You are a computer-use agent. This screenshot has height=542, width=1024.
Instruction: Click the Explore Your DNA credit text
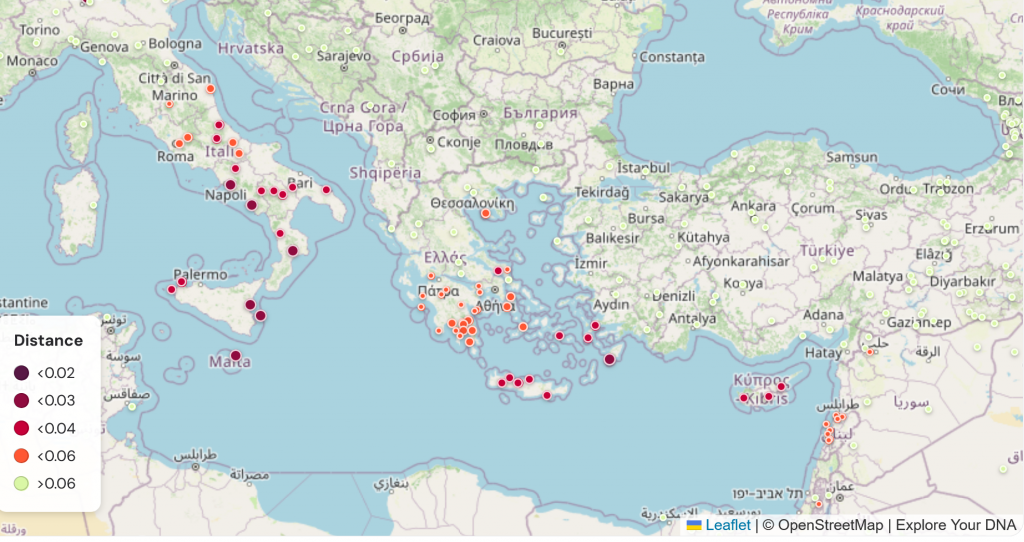(x=956, y=525)
